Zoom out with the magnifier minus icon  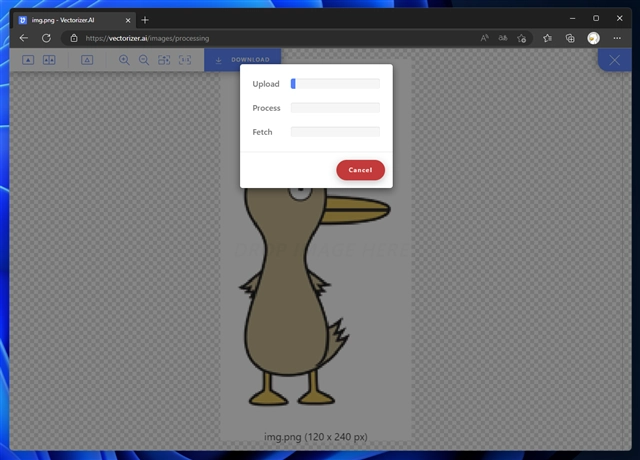(x=144, y=60)
